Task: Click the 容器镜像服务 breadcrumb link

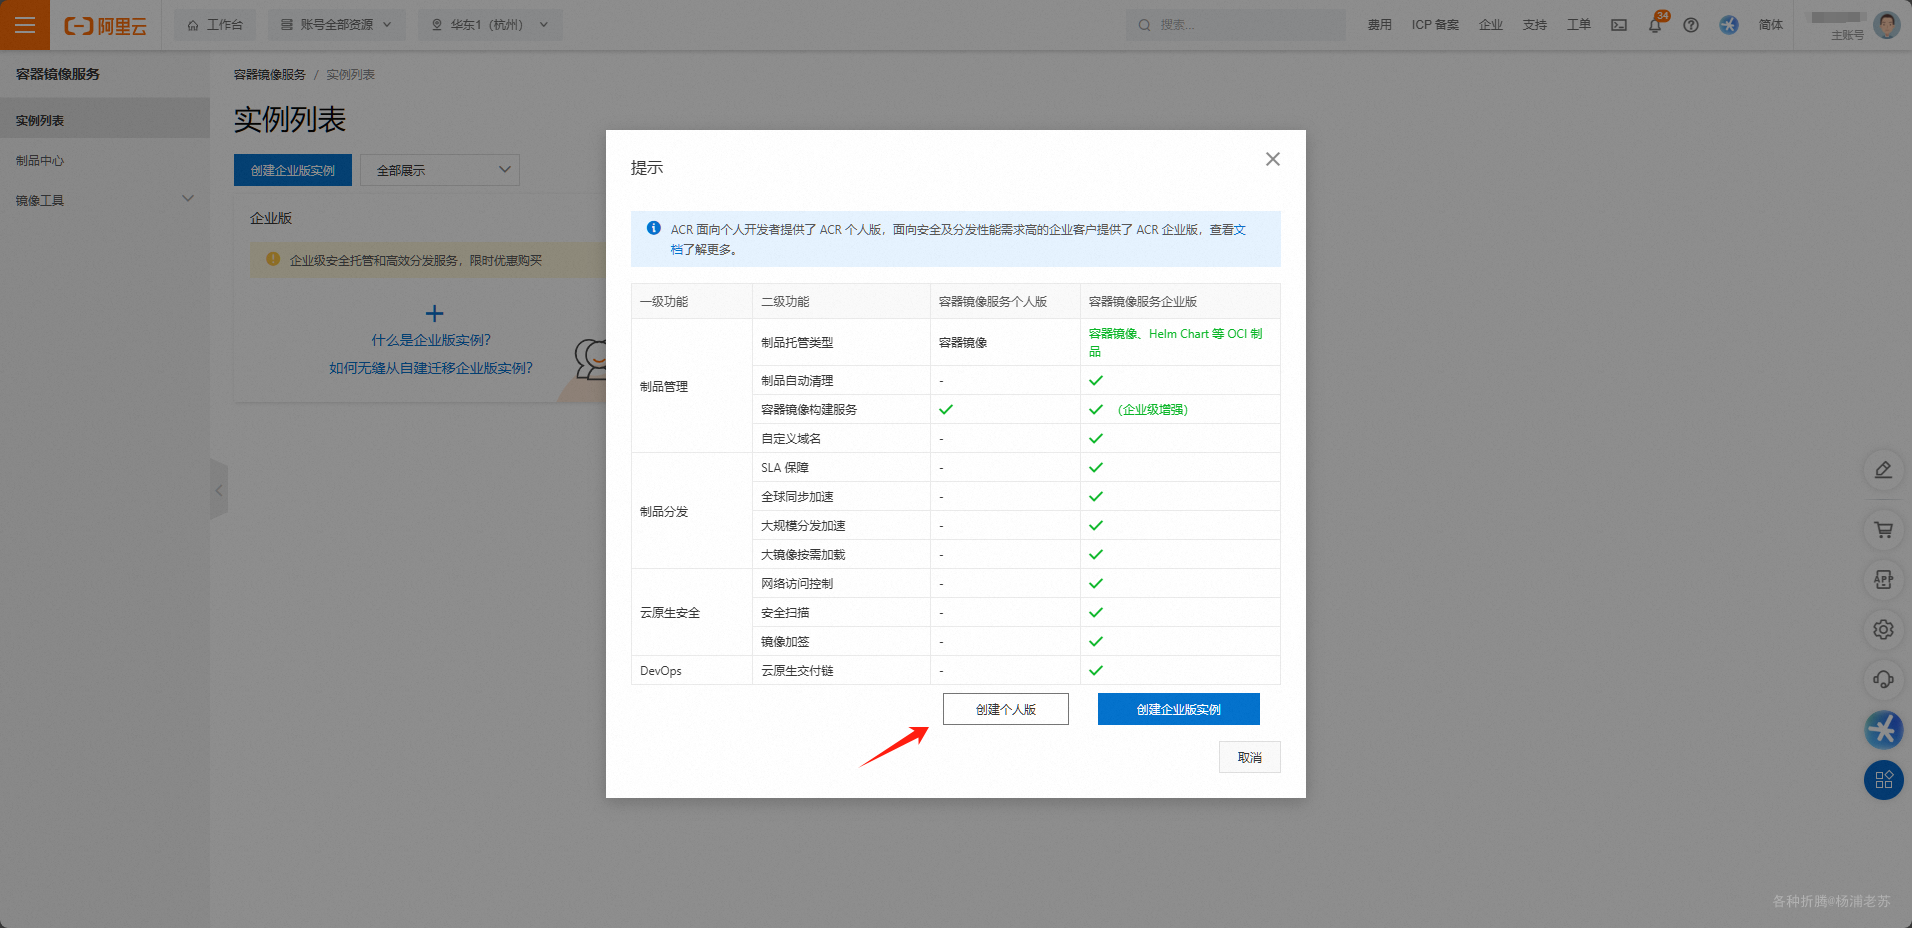Action: 270,75
